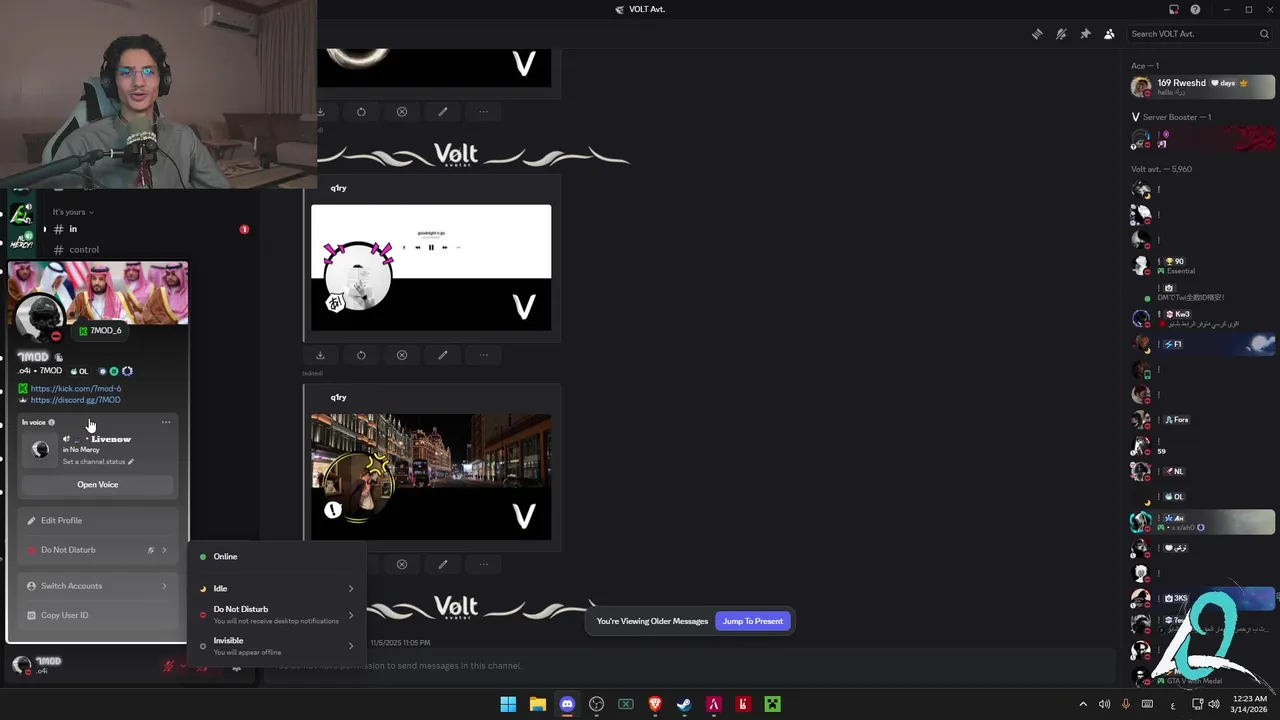Toggle the member list icon

tap(1109, 34)
